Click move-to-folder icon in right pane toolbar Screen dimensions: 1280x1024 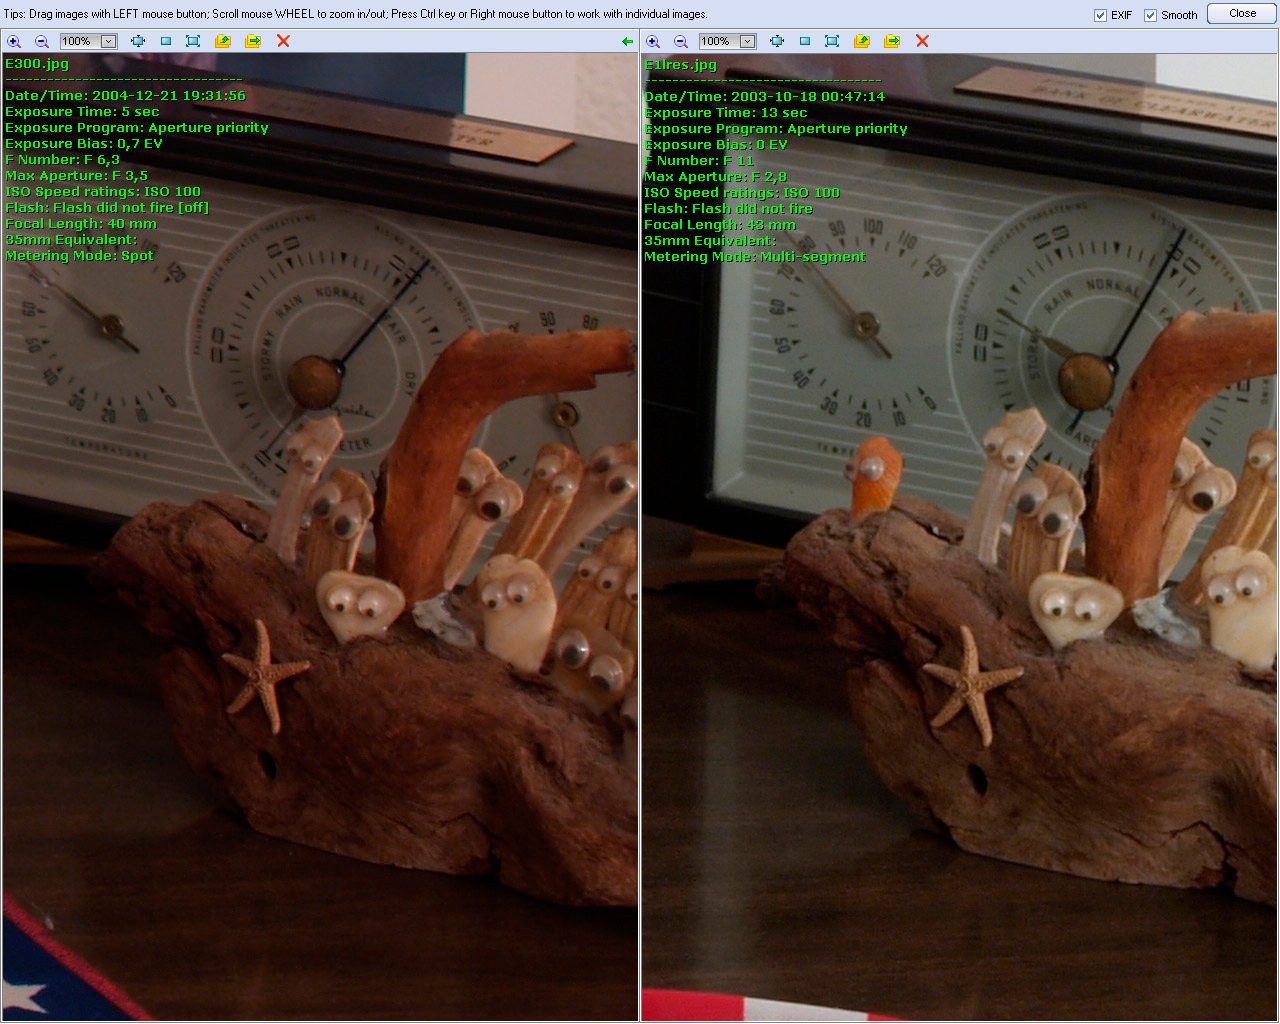[x=892, y=41]
